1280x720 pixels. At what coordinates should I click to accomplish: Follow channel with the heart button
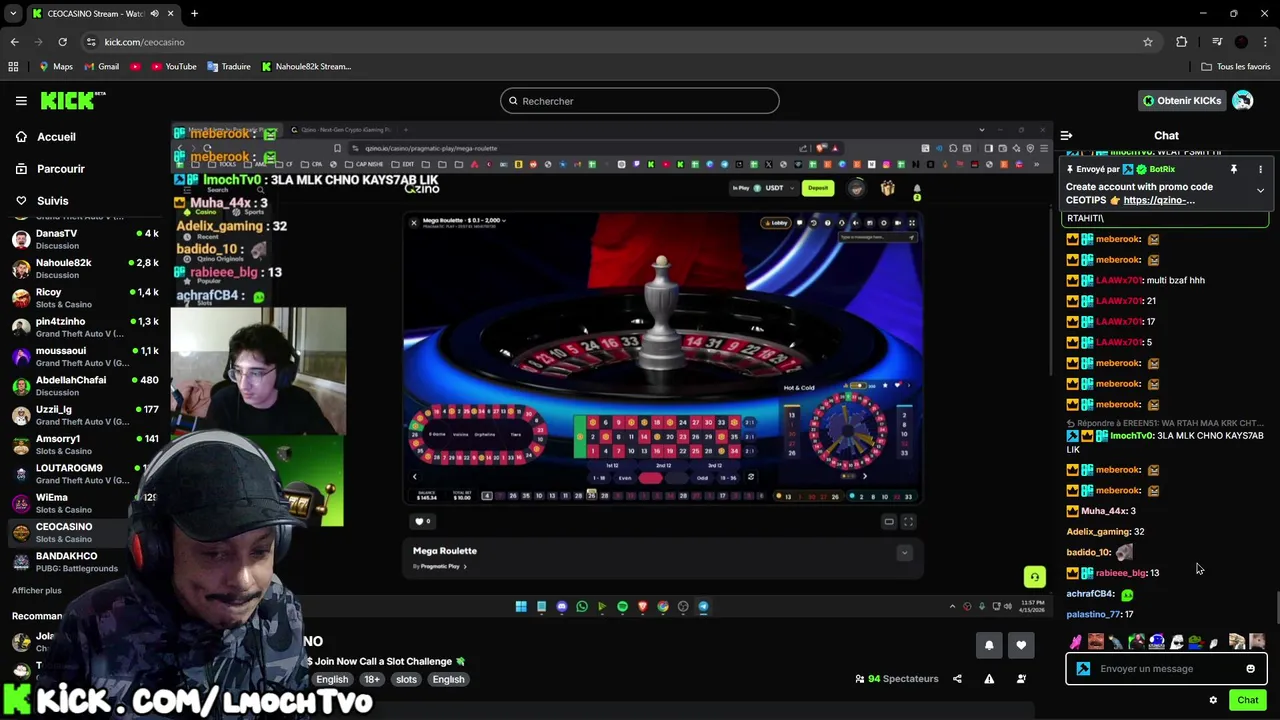pyautogui.click(x=1021, y=646)
